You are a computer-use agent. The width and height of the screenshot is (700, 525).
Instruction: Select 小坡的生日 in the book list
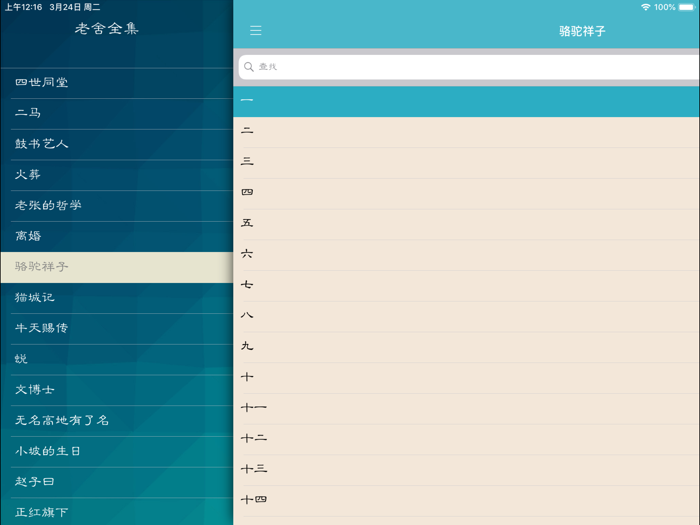click(117, 451)
